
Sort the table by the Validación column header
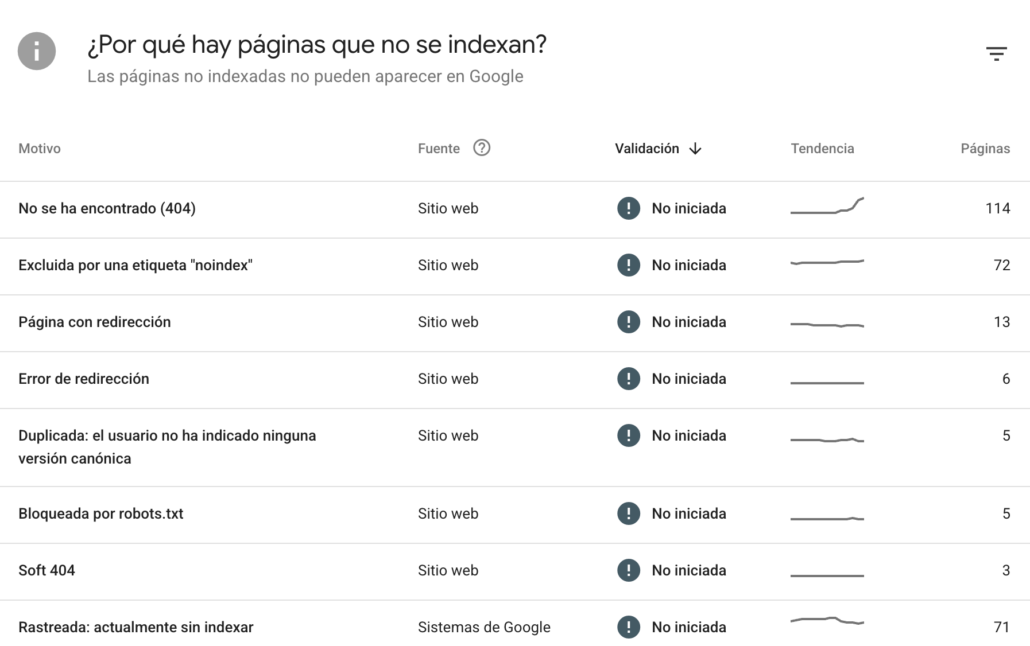tap(647, 149)
